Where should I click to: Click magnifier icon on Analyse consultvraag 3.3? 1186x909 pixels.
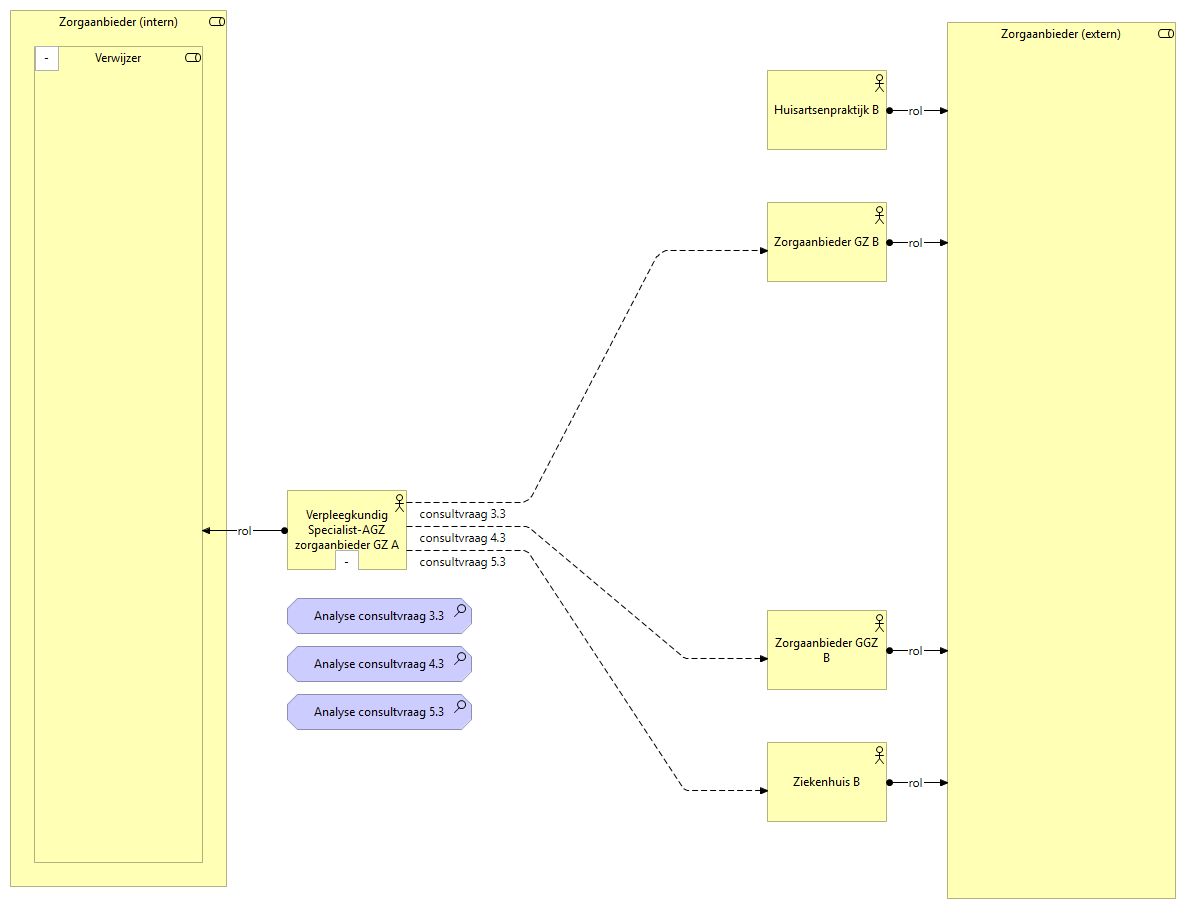click(x=460, y=610)
